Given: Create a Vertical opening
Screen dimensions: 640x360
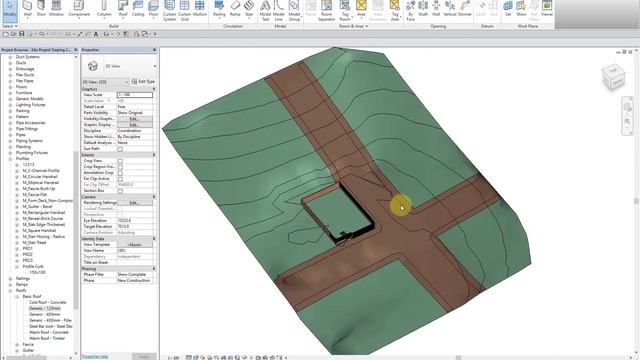Looking at the screenshot, I should click(x=450, y=9).
